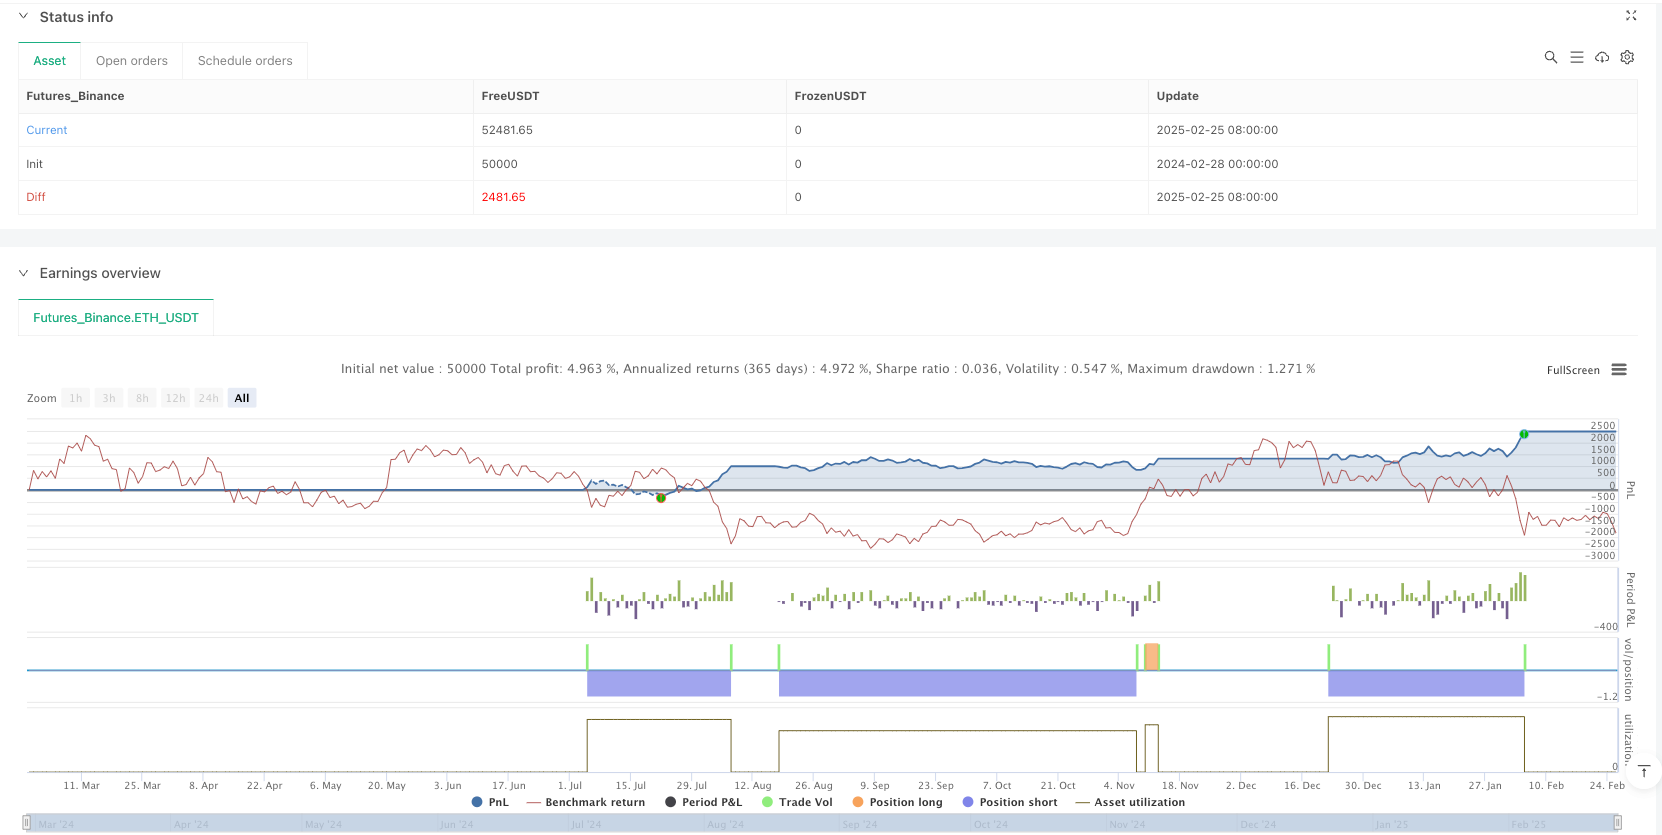This screenshot has height=835, width=1662.
Task: Click the expand arrows icon at top right
Action: (1631, 16)
